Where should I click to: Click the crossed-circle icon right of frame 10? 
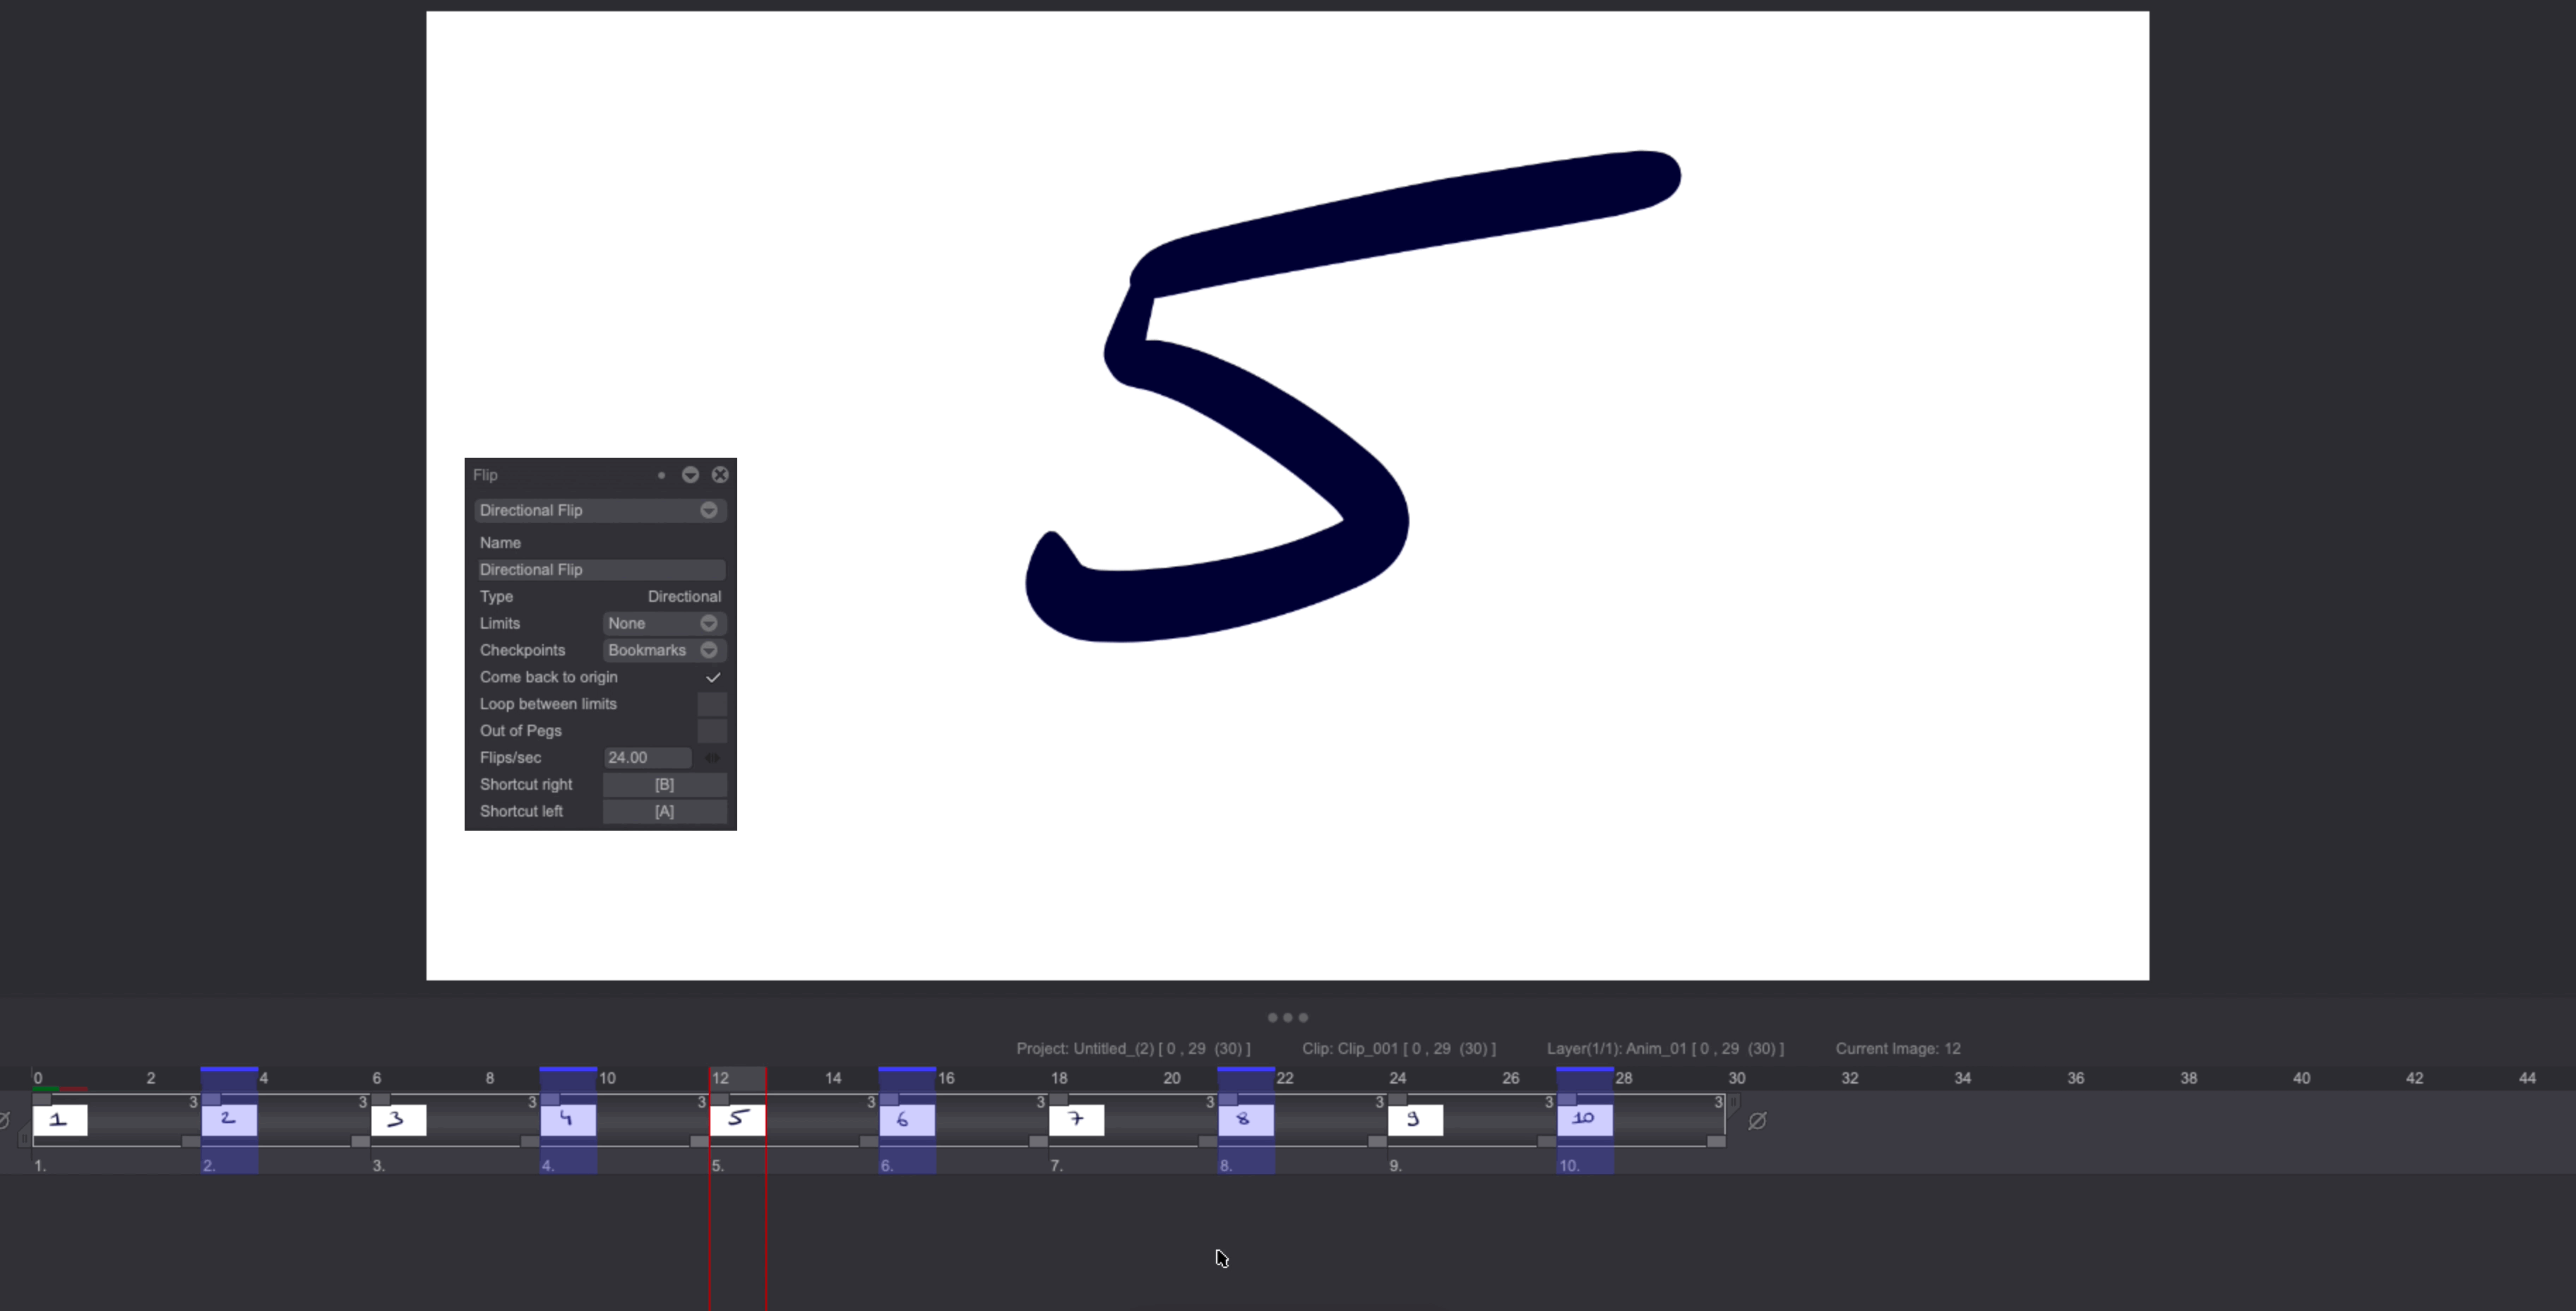[1758, 1121]
